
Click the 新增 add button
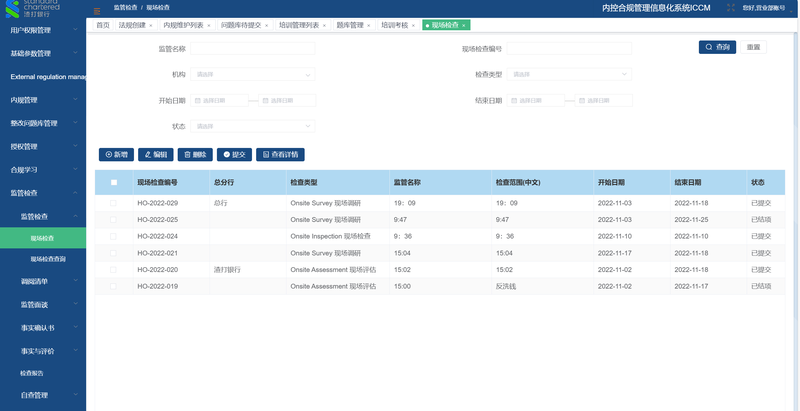click(x=116, y=154)
